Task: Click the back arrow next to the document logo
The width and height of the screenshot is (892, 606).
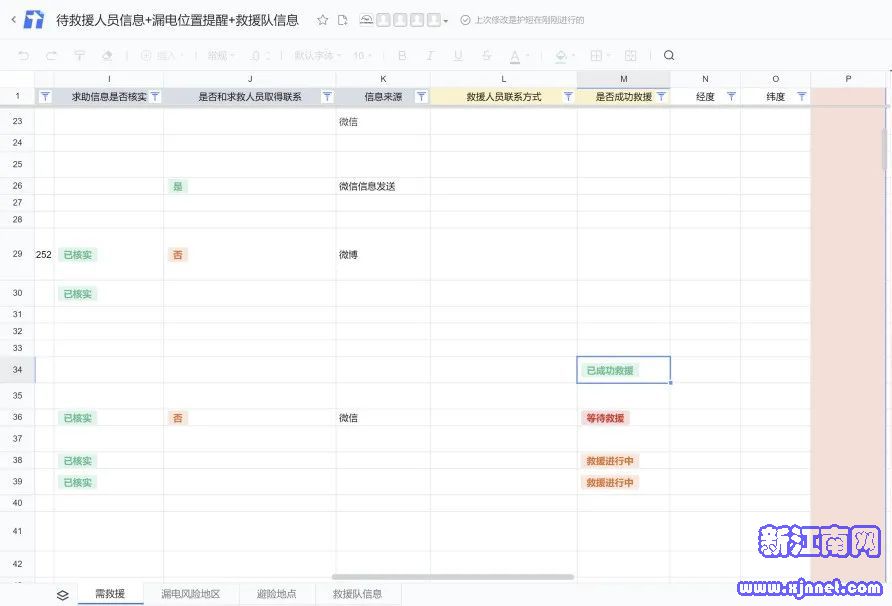Action: click(13, 19)
